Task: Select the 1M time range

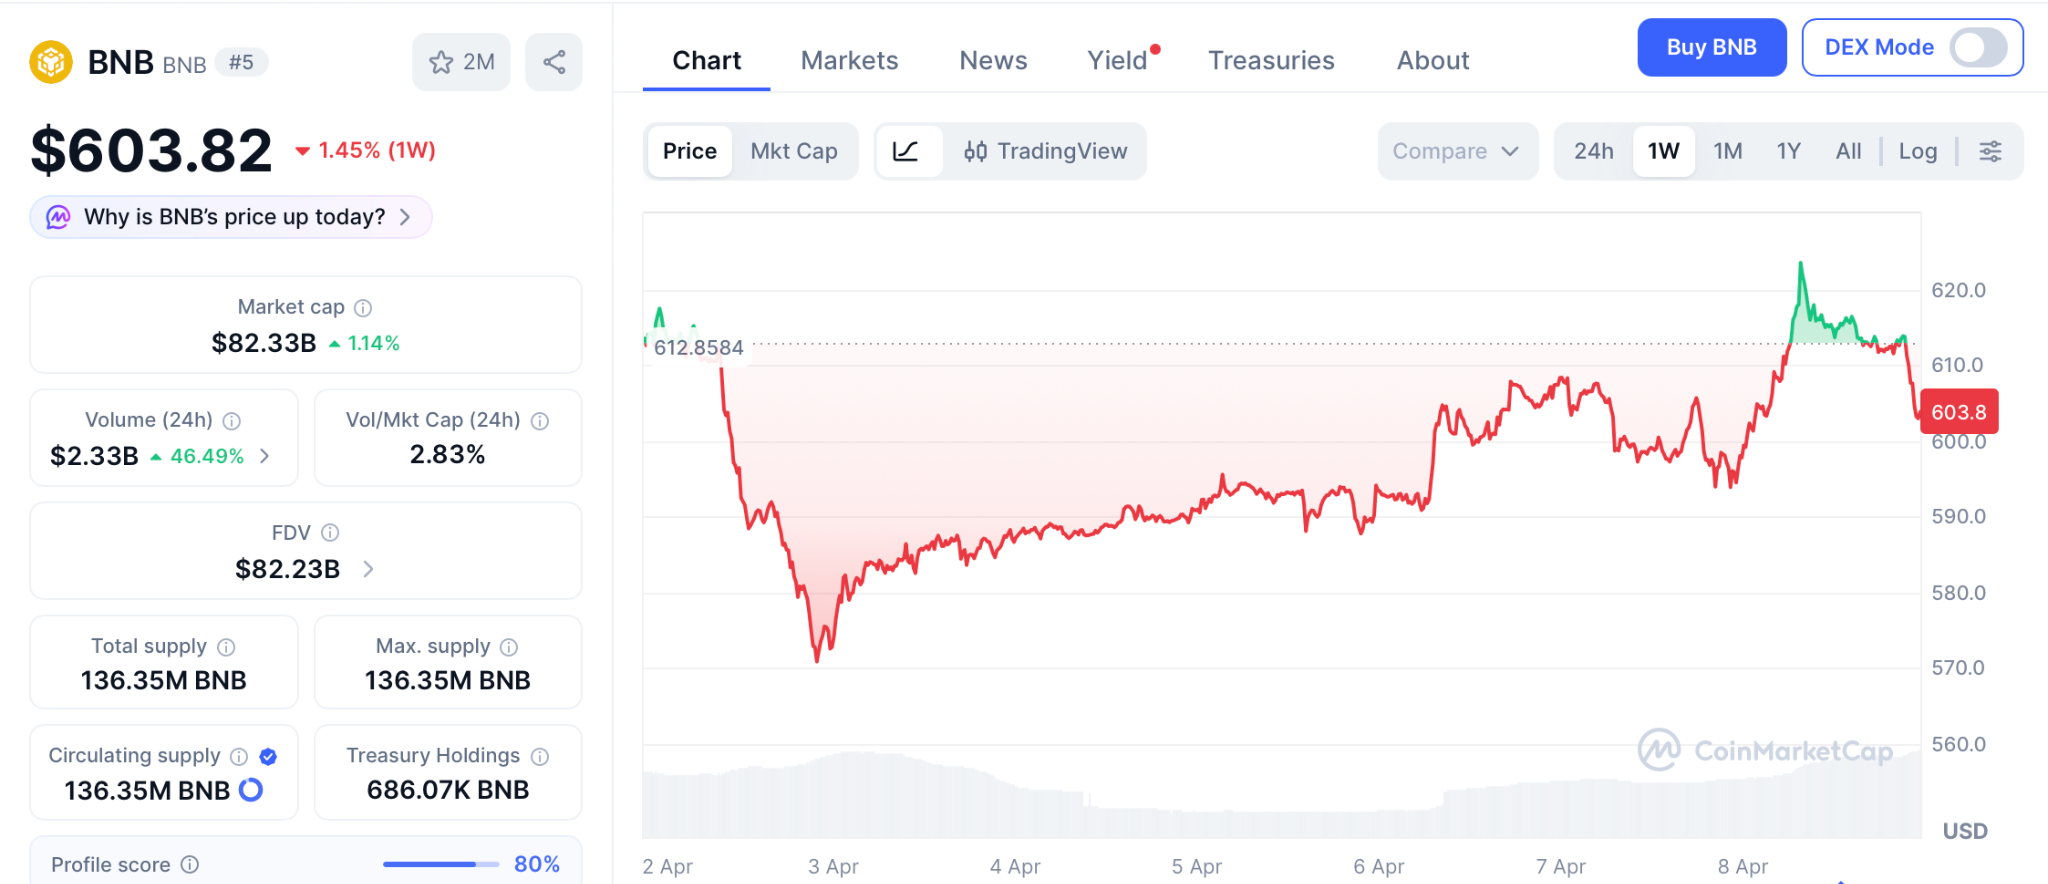Action: 1727,151
